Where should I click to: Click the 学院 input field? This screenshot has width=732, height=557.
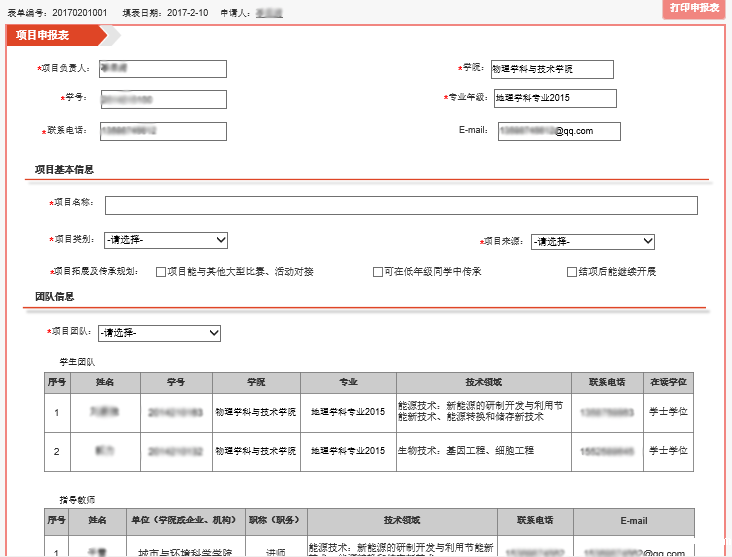tap(550, 69)
